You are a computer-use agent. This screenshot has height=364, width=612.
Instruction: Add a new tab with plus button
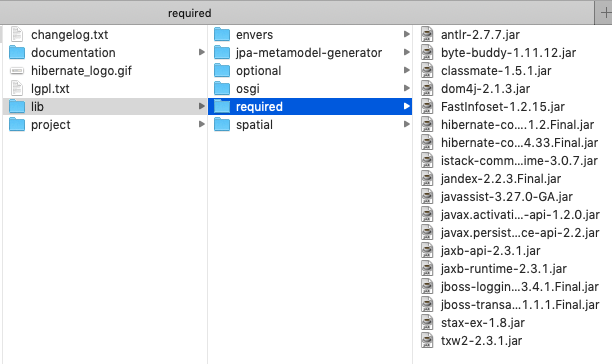[x=605, y=13]
